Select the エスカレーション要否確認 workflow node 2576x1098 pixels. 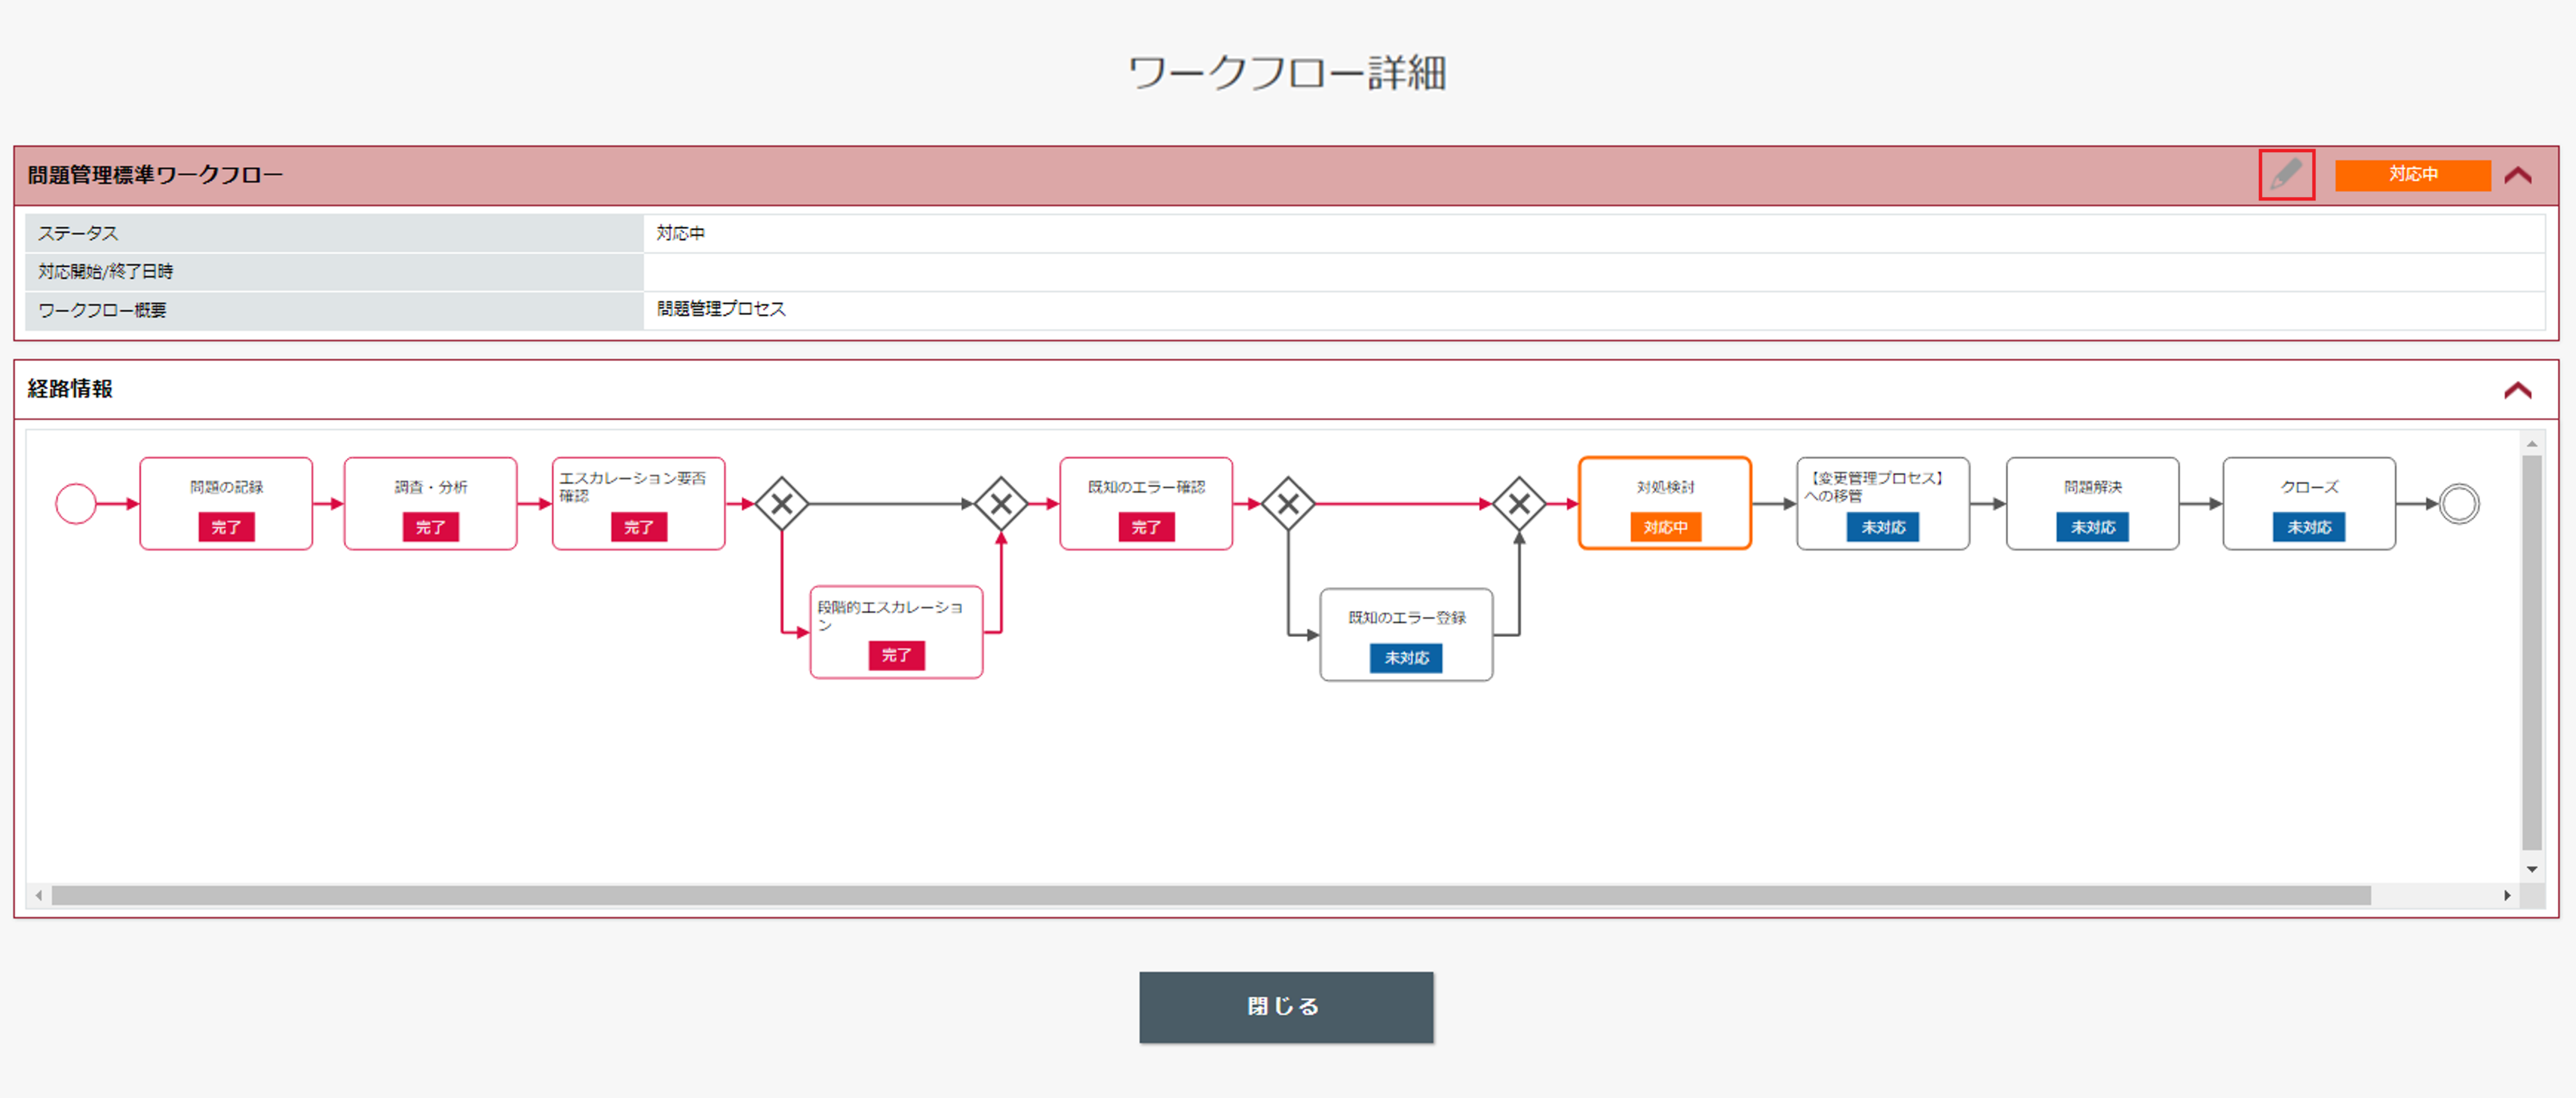[x=638, y=503]
